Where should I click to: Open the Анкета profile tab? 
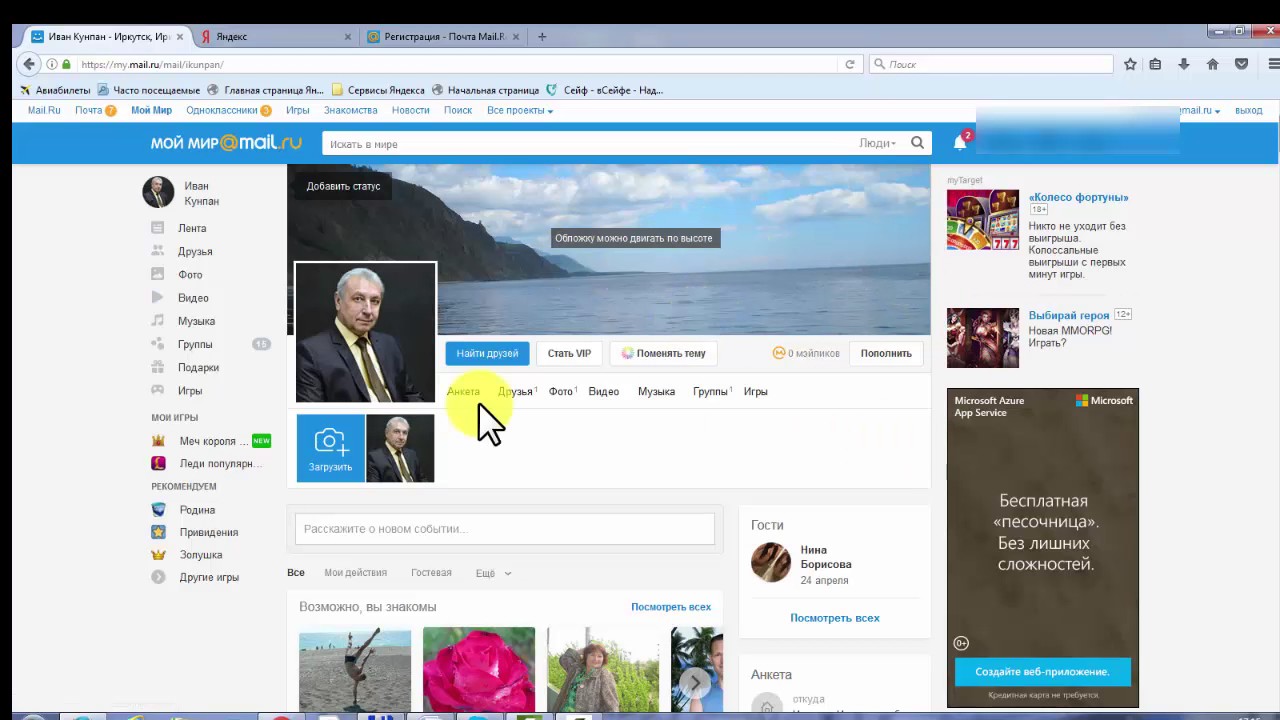point(463,391)
